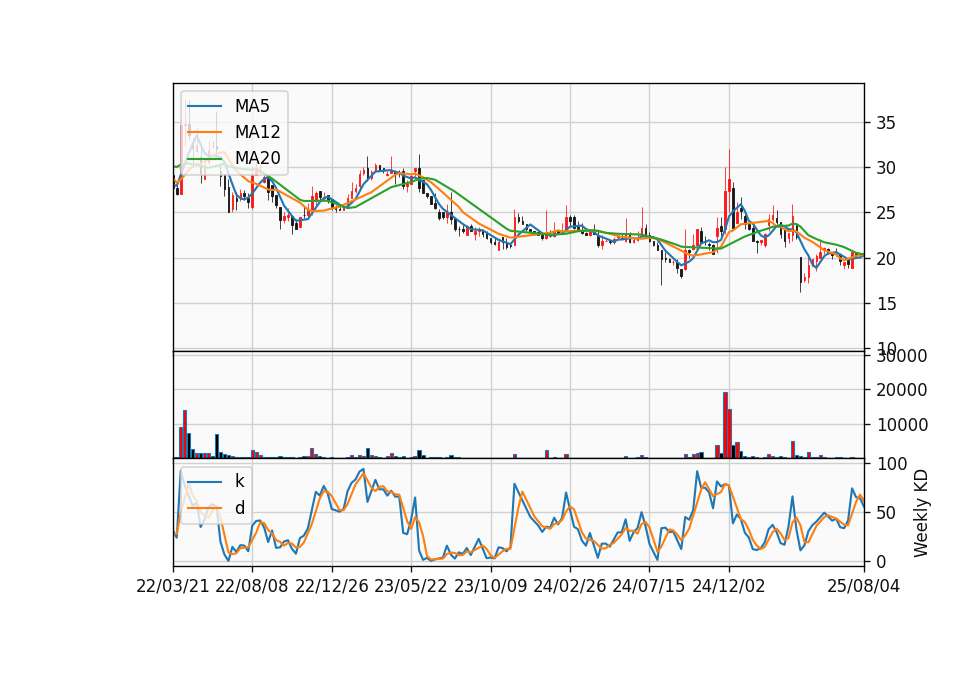Click the blue MA5 line sample in legend

(204, 106)
